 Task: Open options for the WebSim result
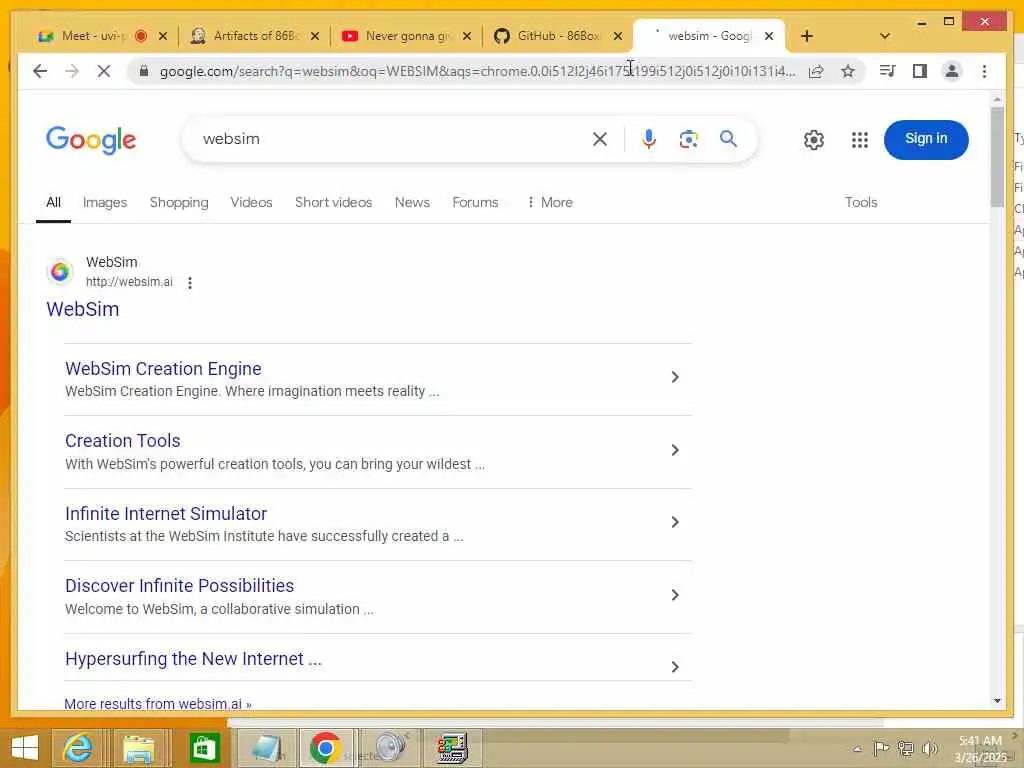click(x=189, y=283)
